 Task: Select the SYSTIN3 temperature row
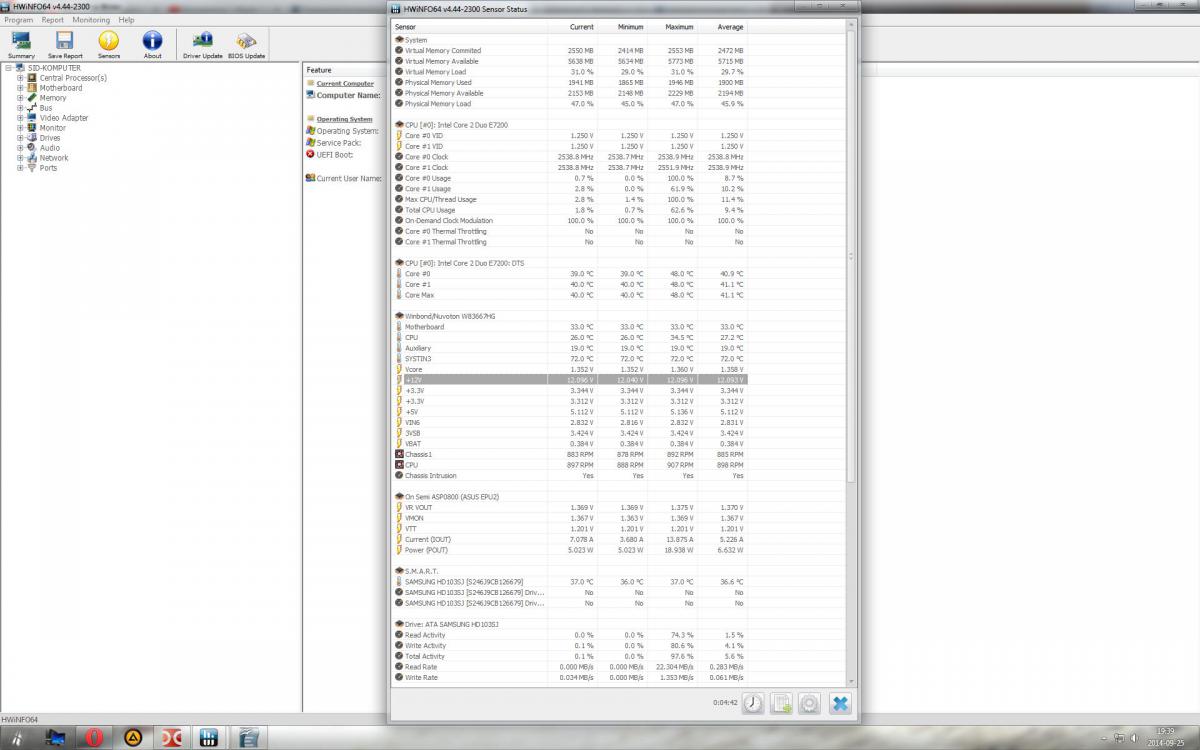coord(569,358)
